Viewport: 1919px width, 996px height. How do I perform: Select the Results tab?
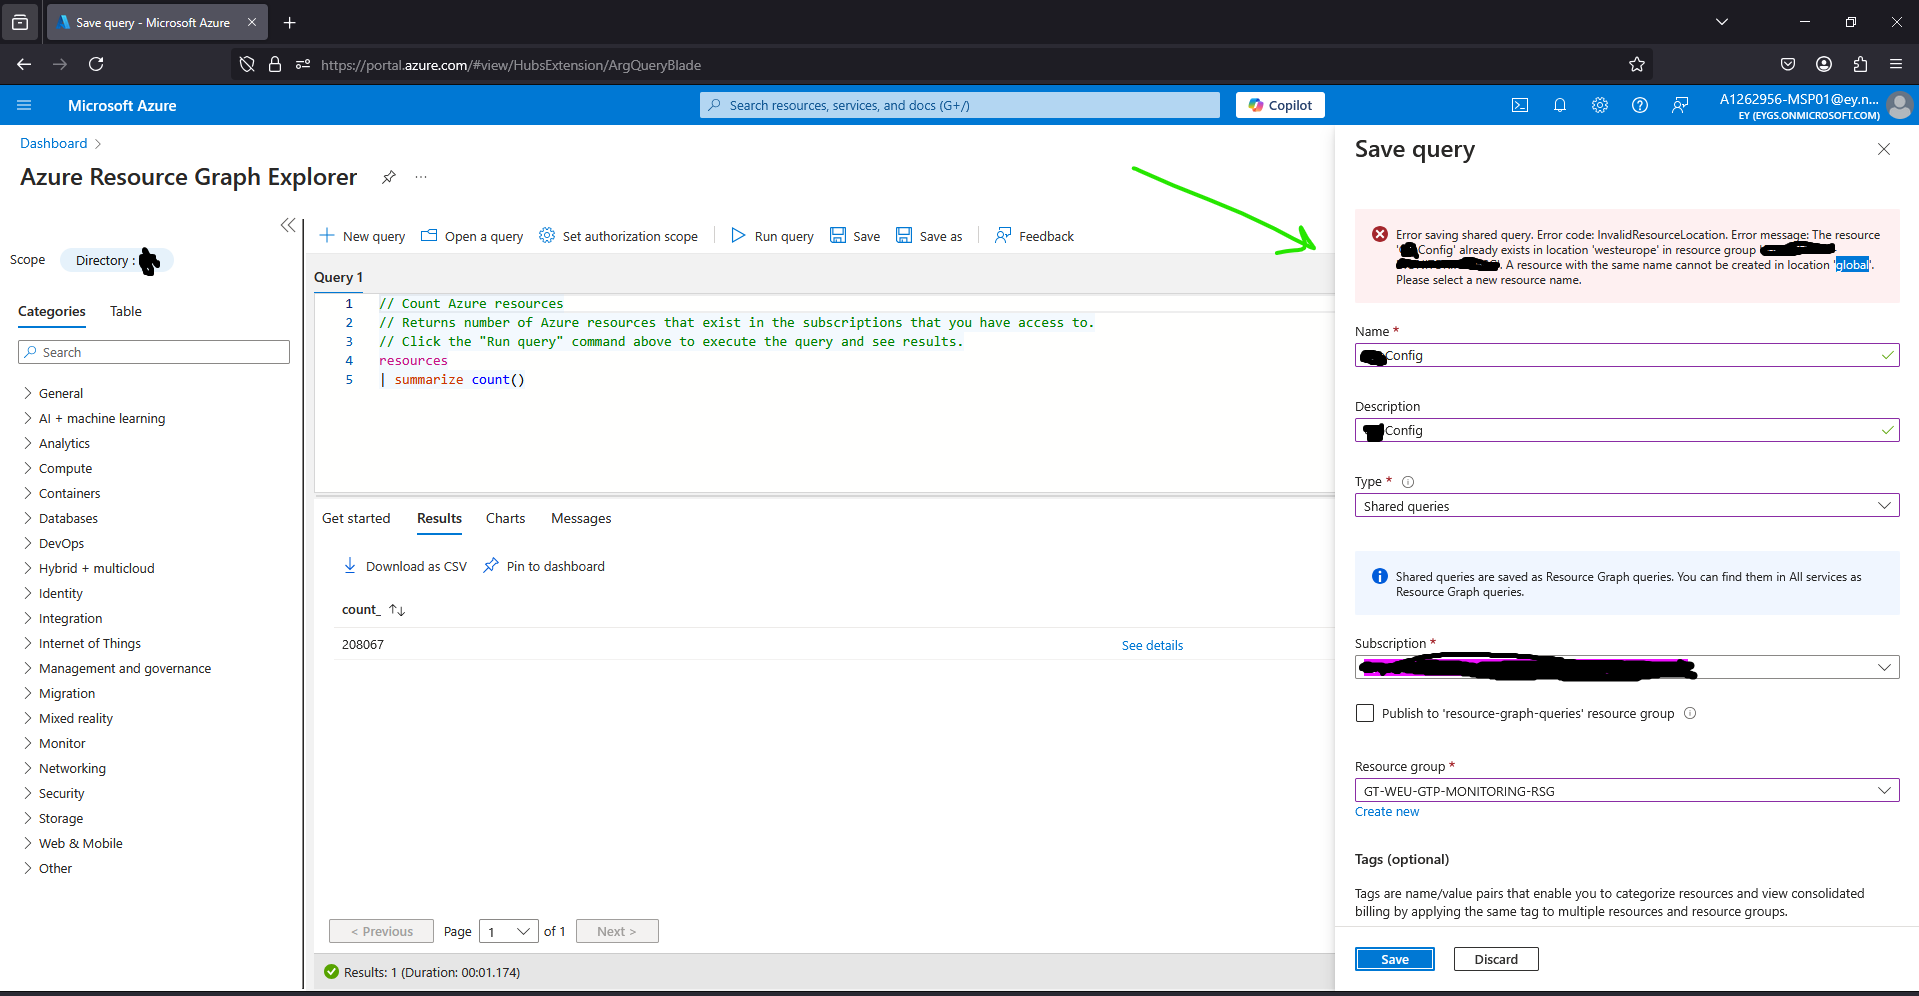[x=439, y=518]
